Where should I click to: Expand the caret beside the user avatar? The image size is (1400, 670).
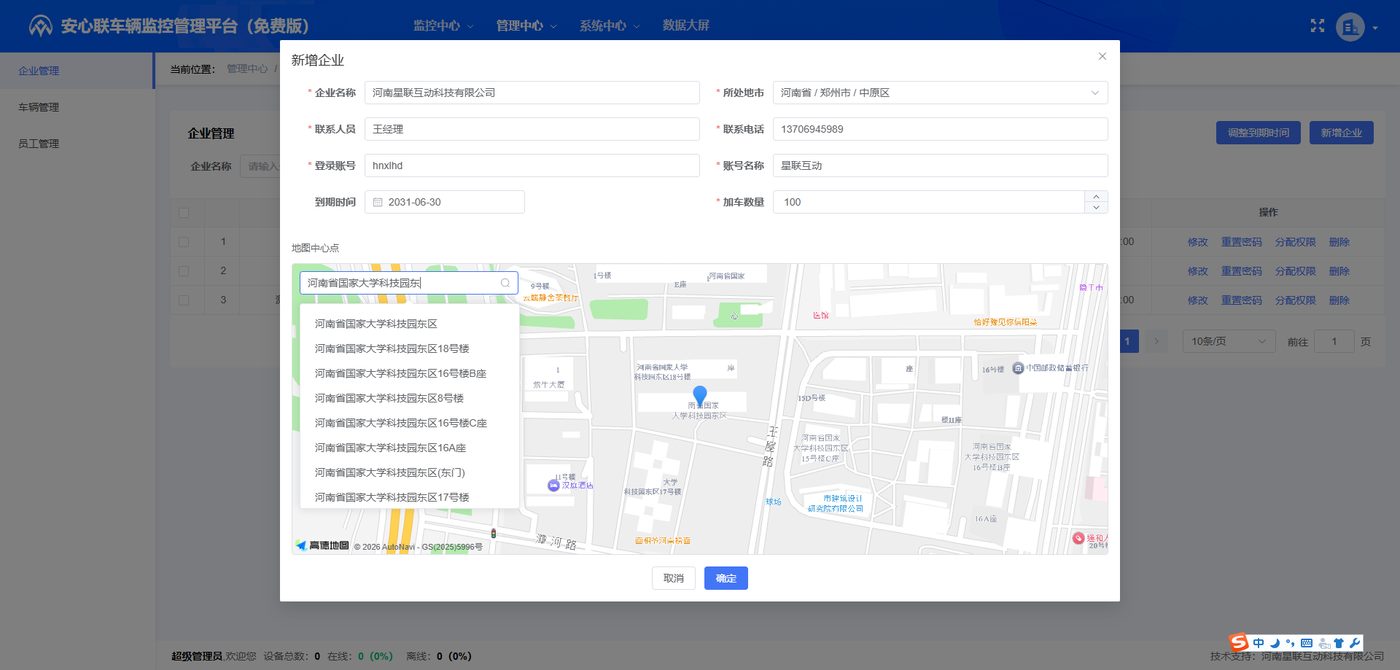pos(1375,27)
